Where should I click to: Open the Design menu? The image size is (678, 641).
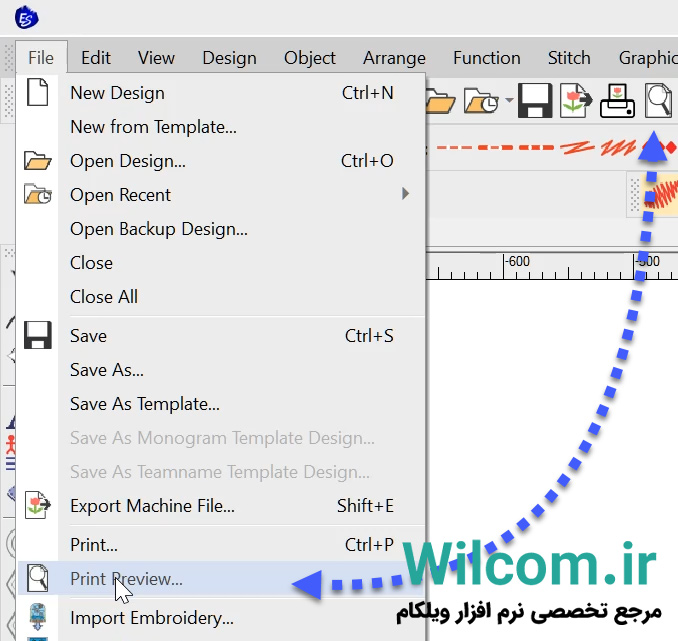(x=230, y=58)
